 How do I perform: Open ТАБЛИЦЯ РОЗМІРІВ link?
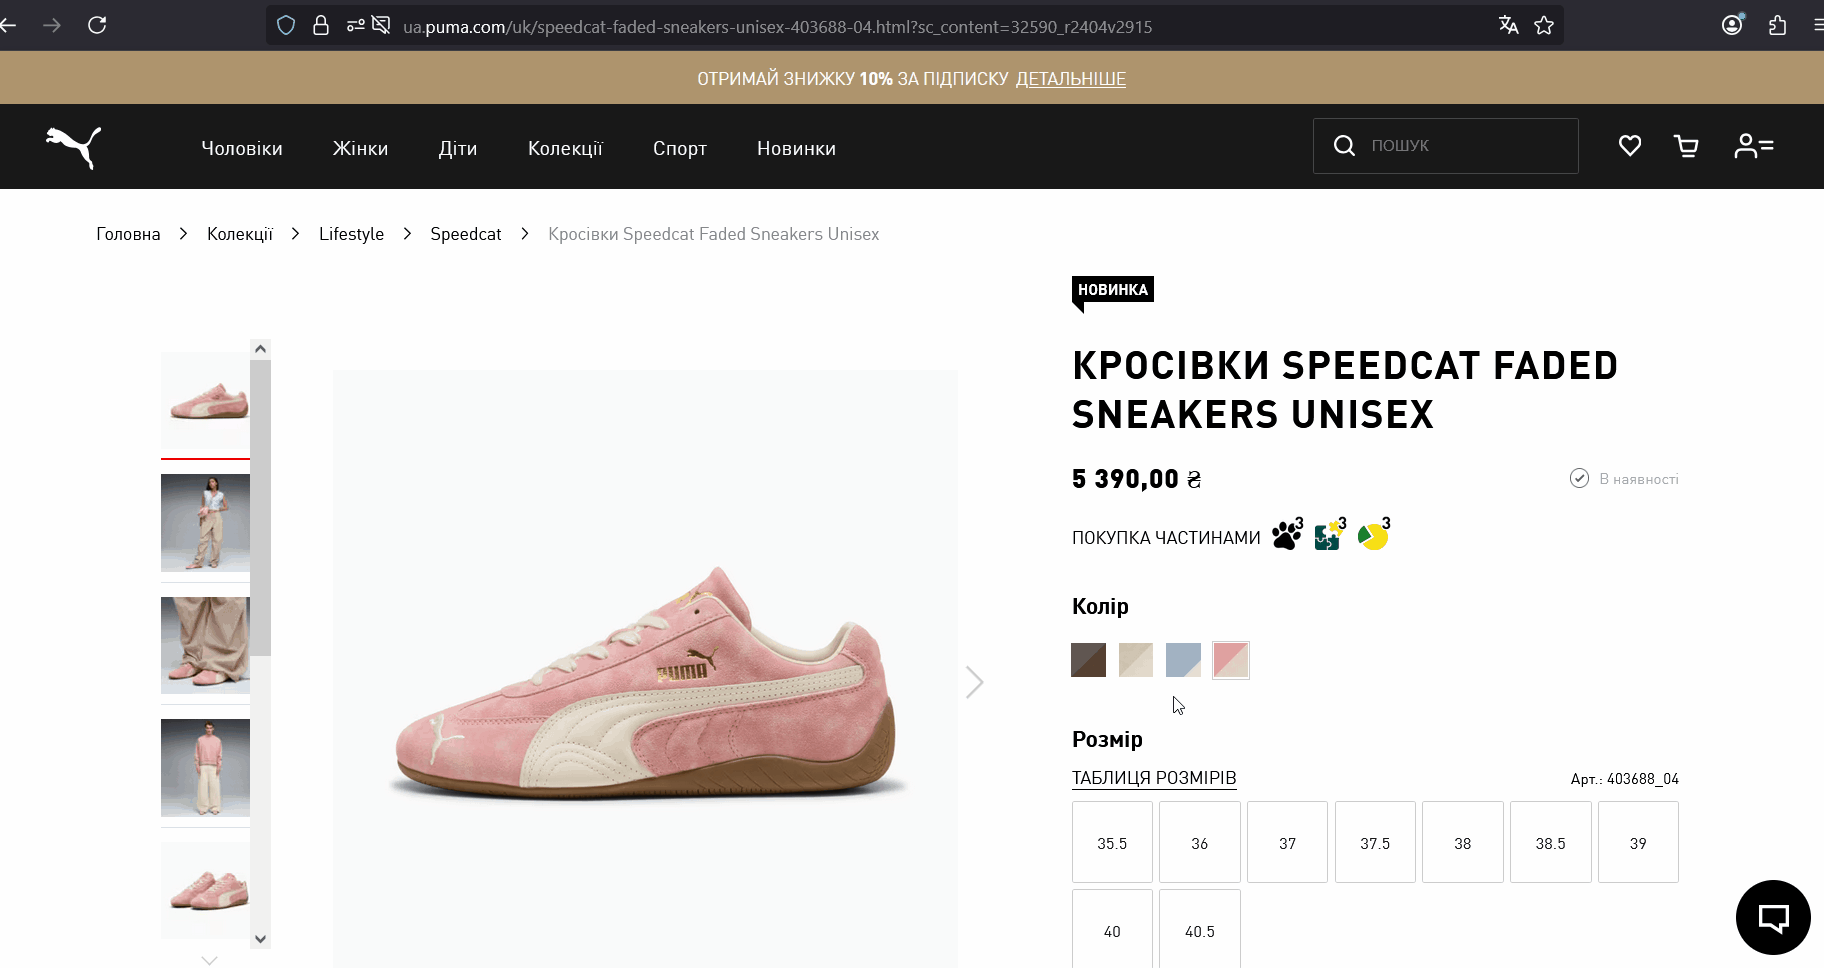coord(1154,777)
